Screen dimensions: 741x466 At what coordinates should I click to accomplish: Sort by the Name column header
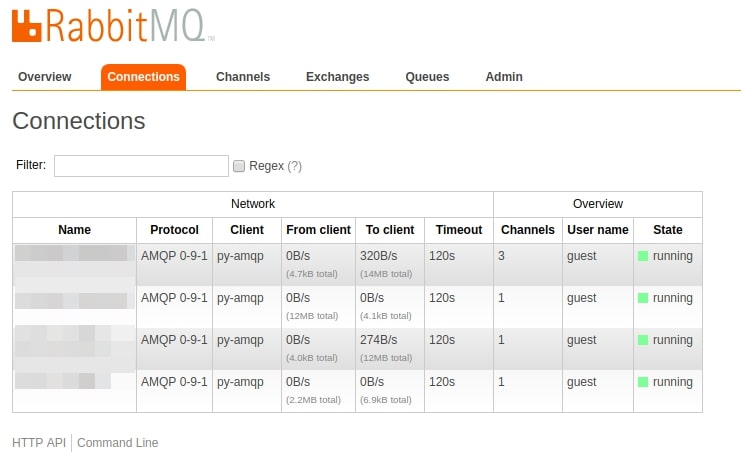click(x=75, y=230)
